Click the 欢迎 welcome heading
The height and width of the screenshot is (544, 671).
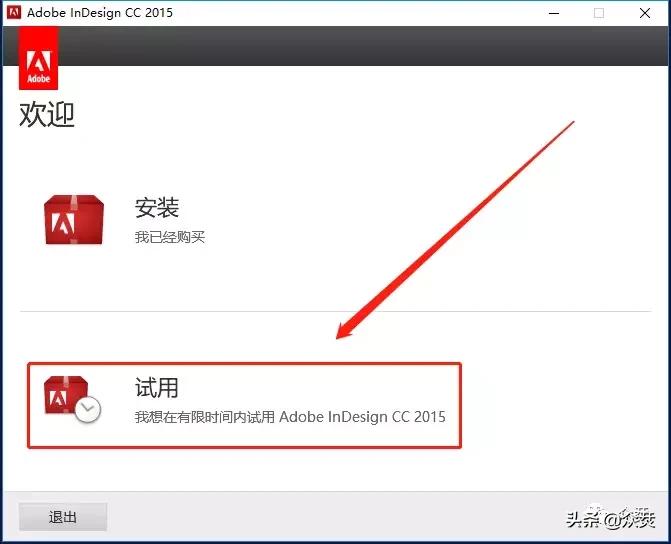coord(47,115)
